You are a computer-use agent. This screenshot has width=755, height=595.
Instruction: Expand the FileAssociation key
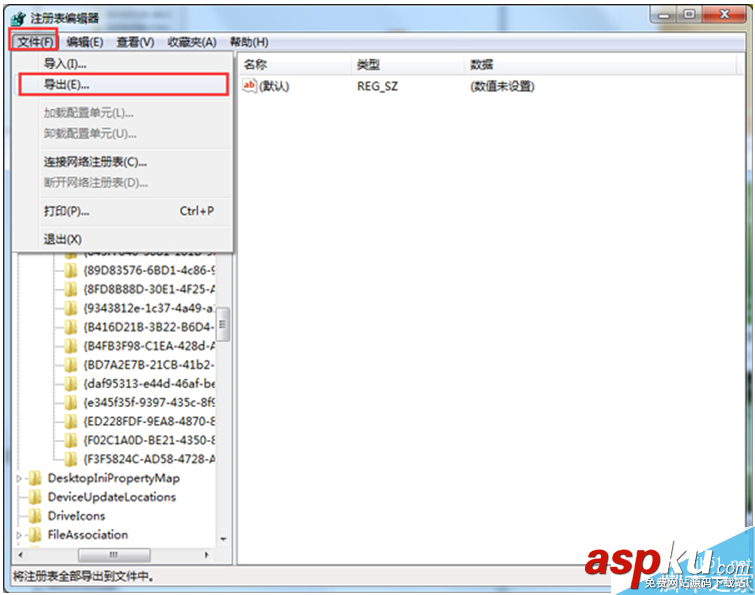click(19, 535)
